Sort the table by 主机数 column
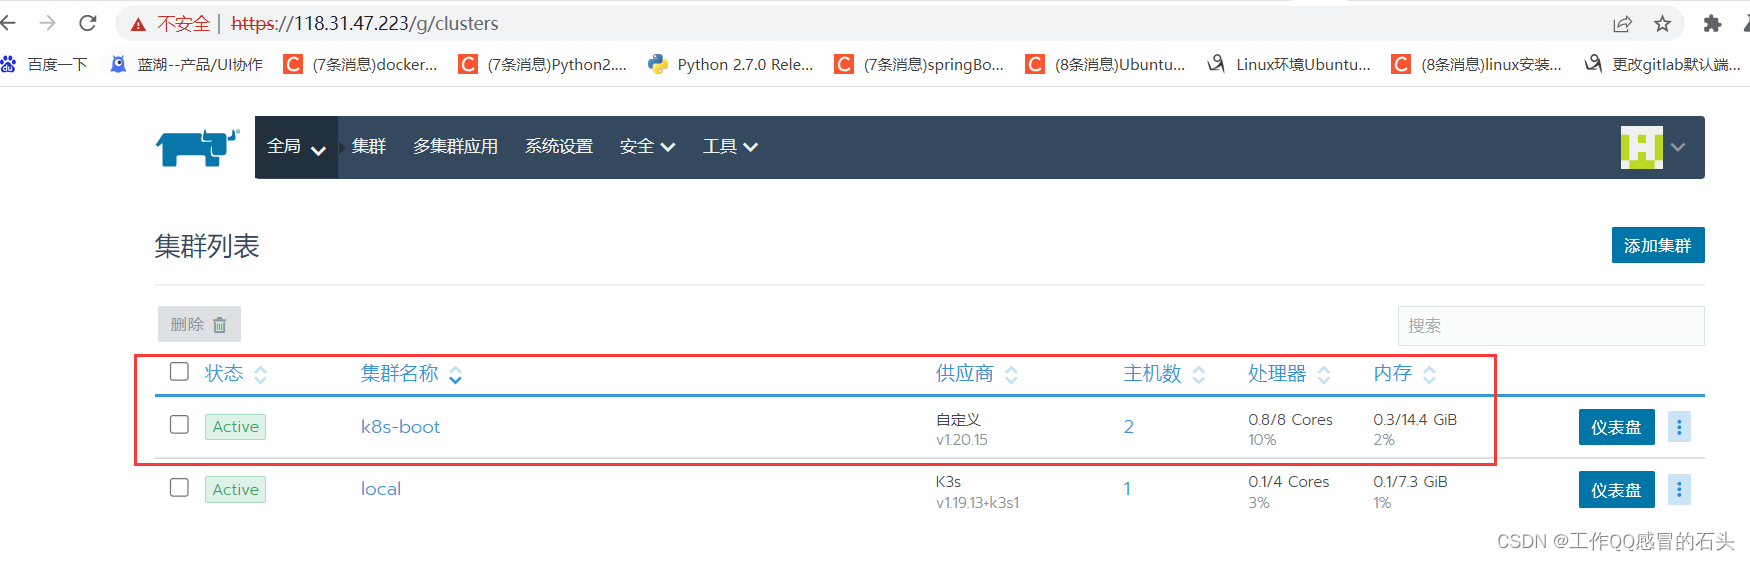The image size is (1750, 561). coord(1164,374)
